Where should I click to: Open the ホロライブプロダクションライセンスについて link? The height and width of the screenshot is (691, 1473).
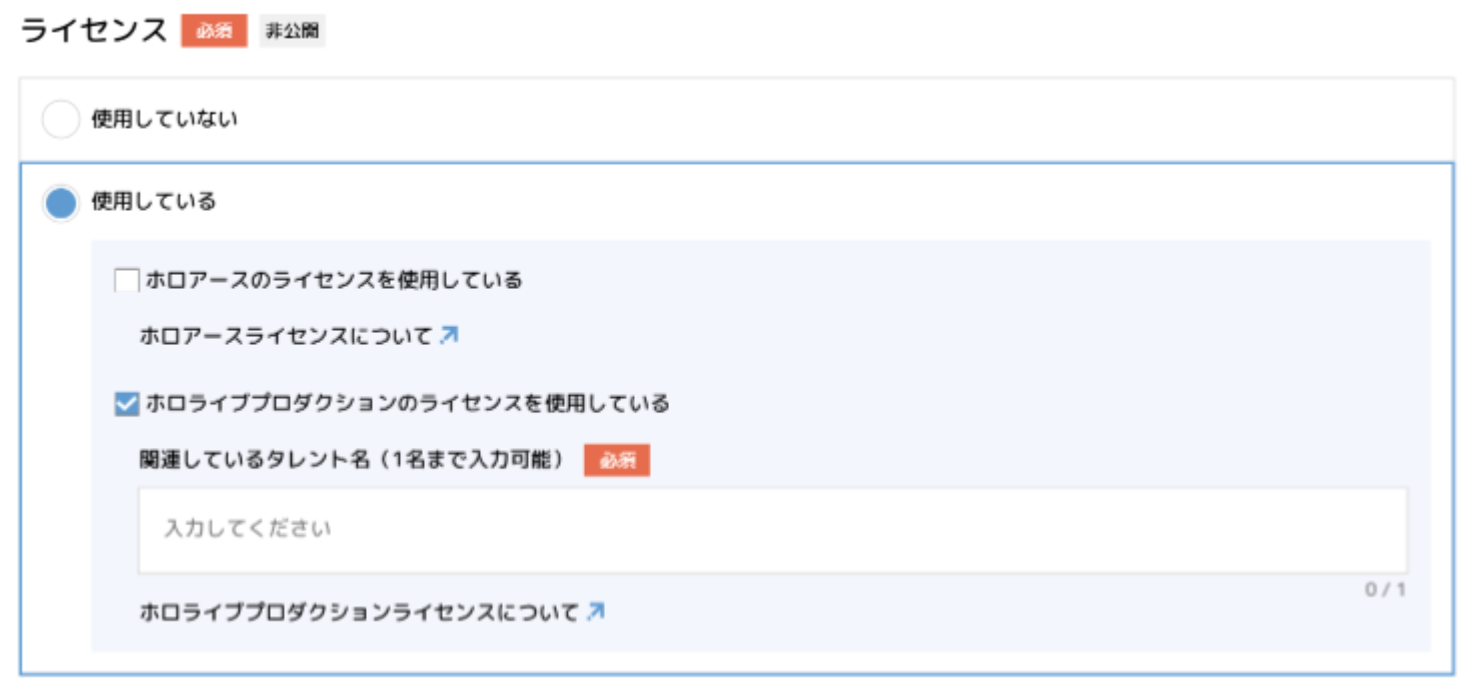tap(359, 611)
